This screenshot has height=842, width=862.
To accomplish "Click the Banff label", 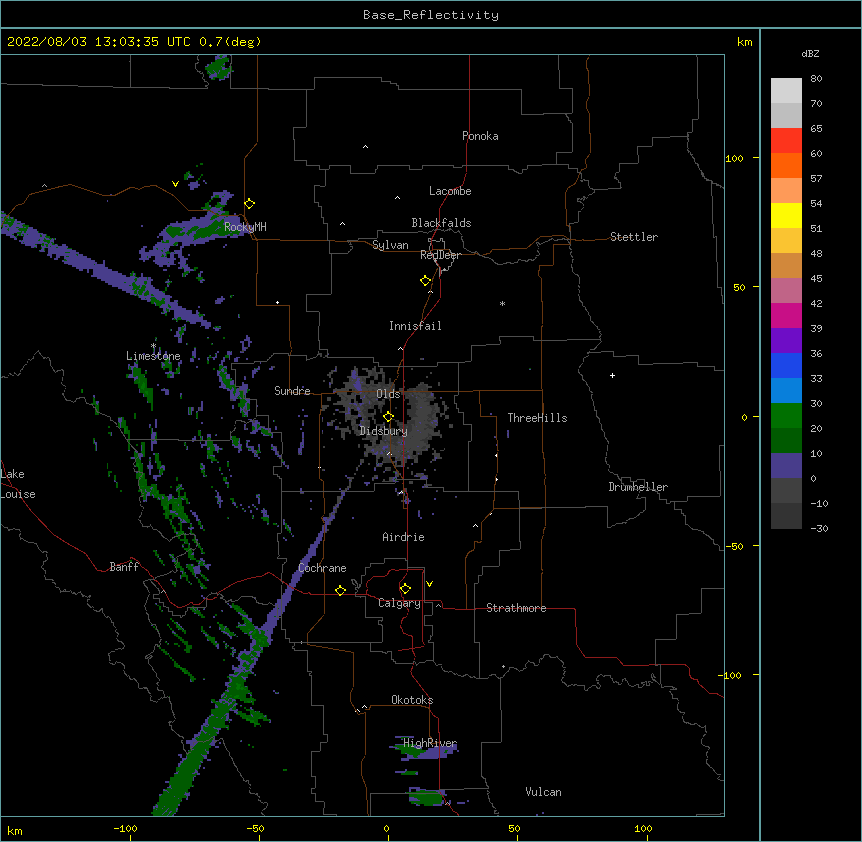I will 124,567.
